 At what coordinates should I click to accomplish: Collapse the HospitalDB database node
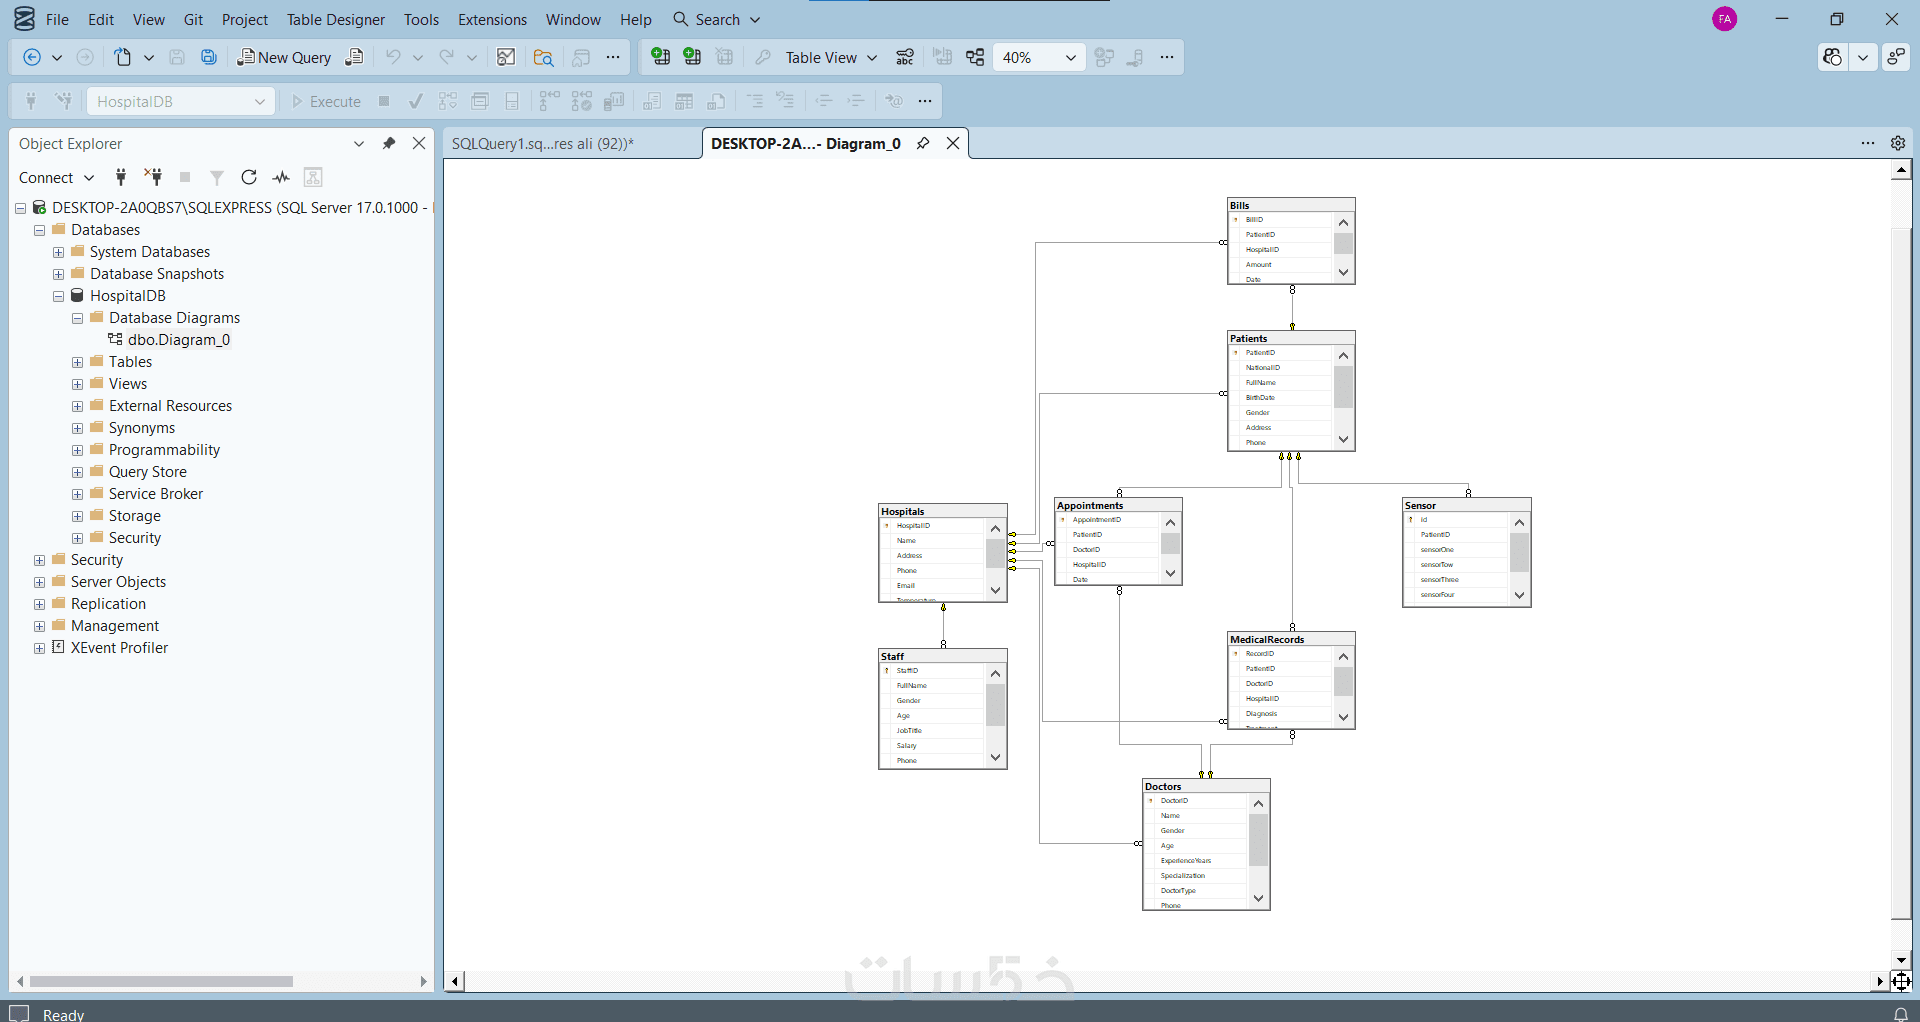click(x=59, y=296)
